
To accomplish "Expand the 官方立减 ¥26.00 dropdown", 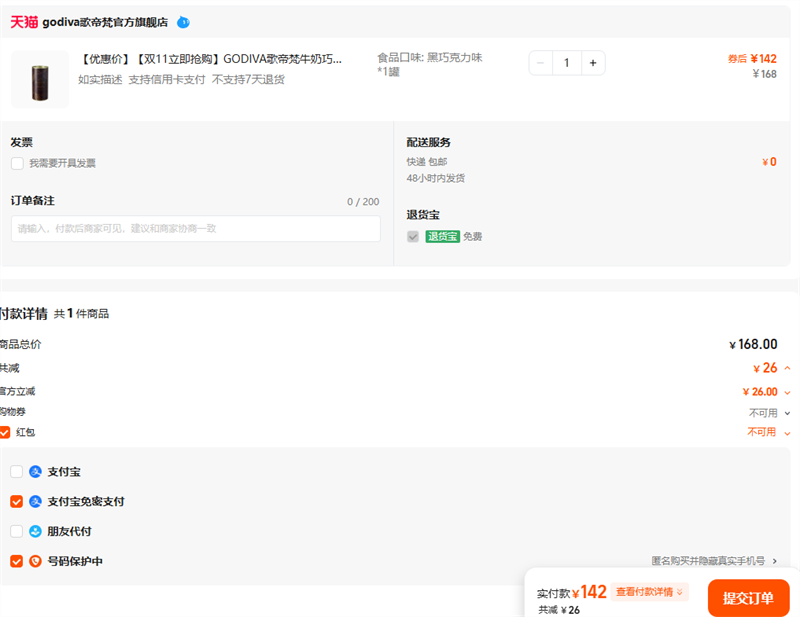I will point(787,392).
